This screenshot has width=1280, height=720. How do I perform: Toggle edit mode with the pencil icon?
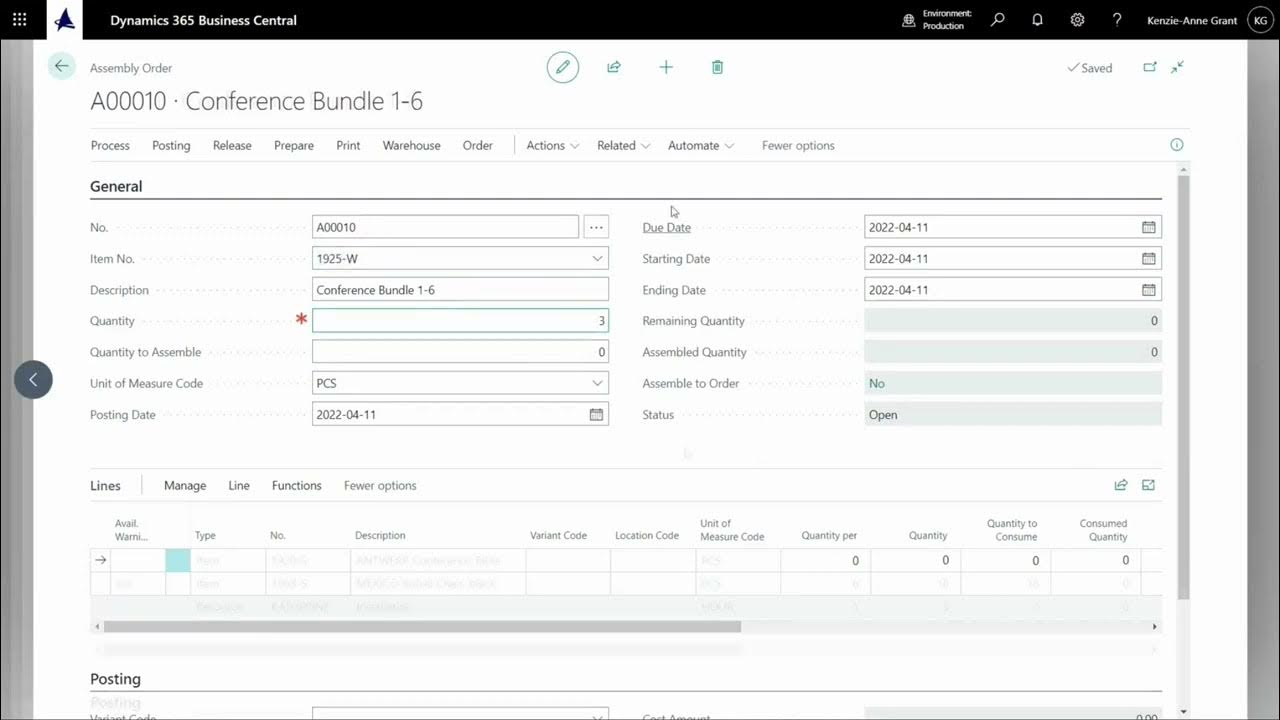tap(563, 67)
